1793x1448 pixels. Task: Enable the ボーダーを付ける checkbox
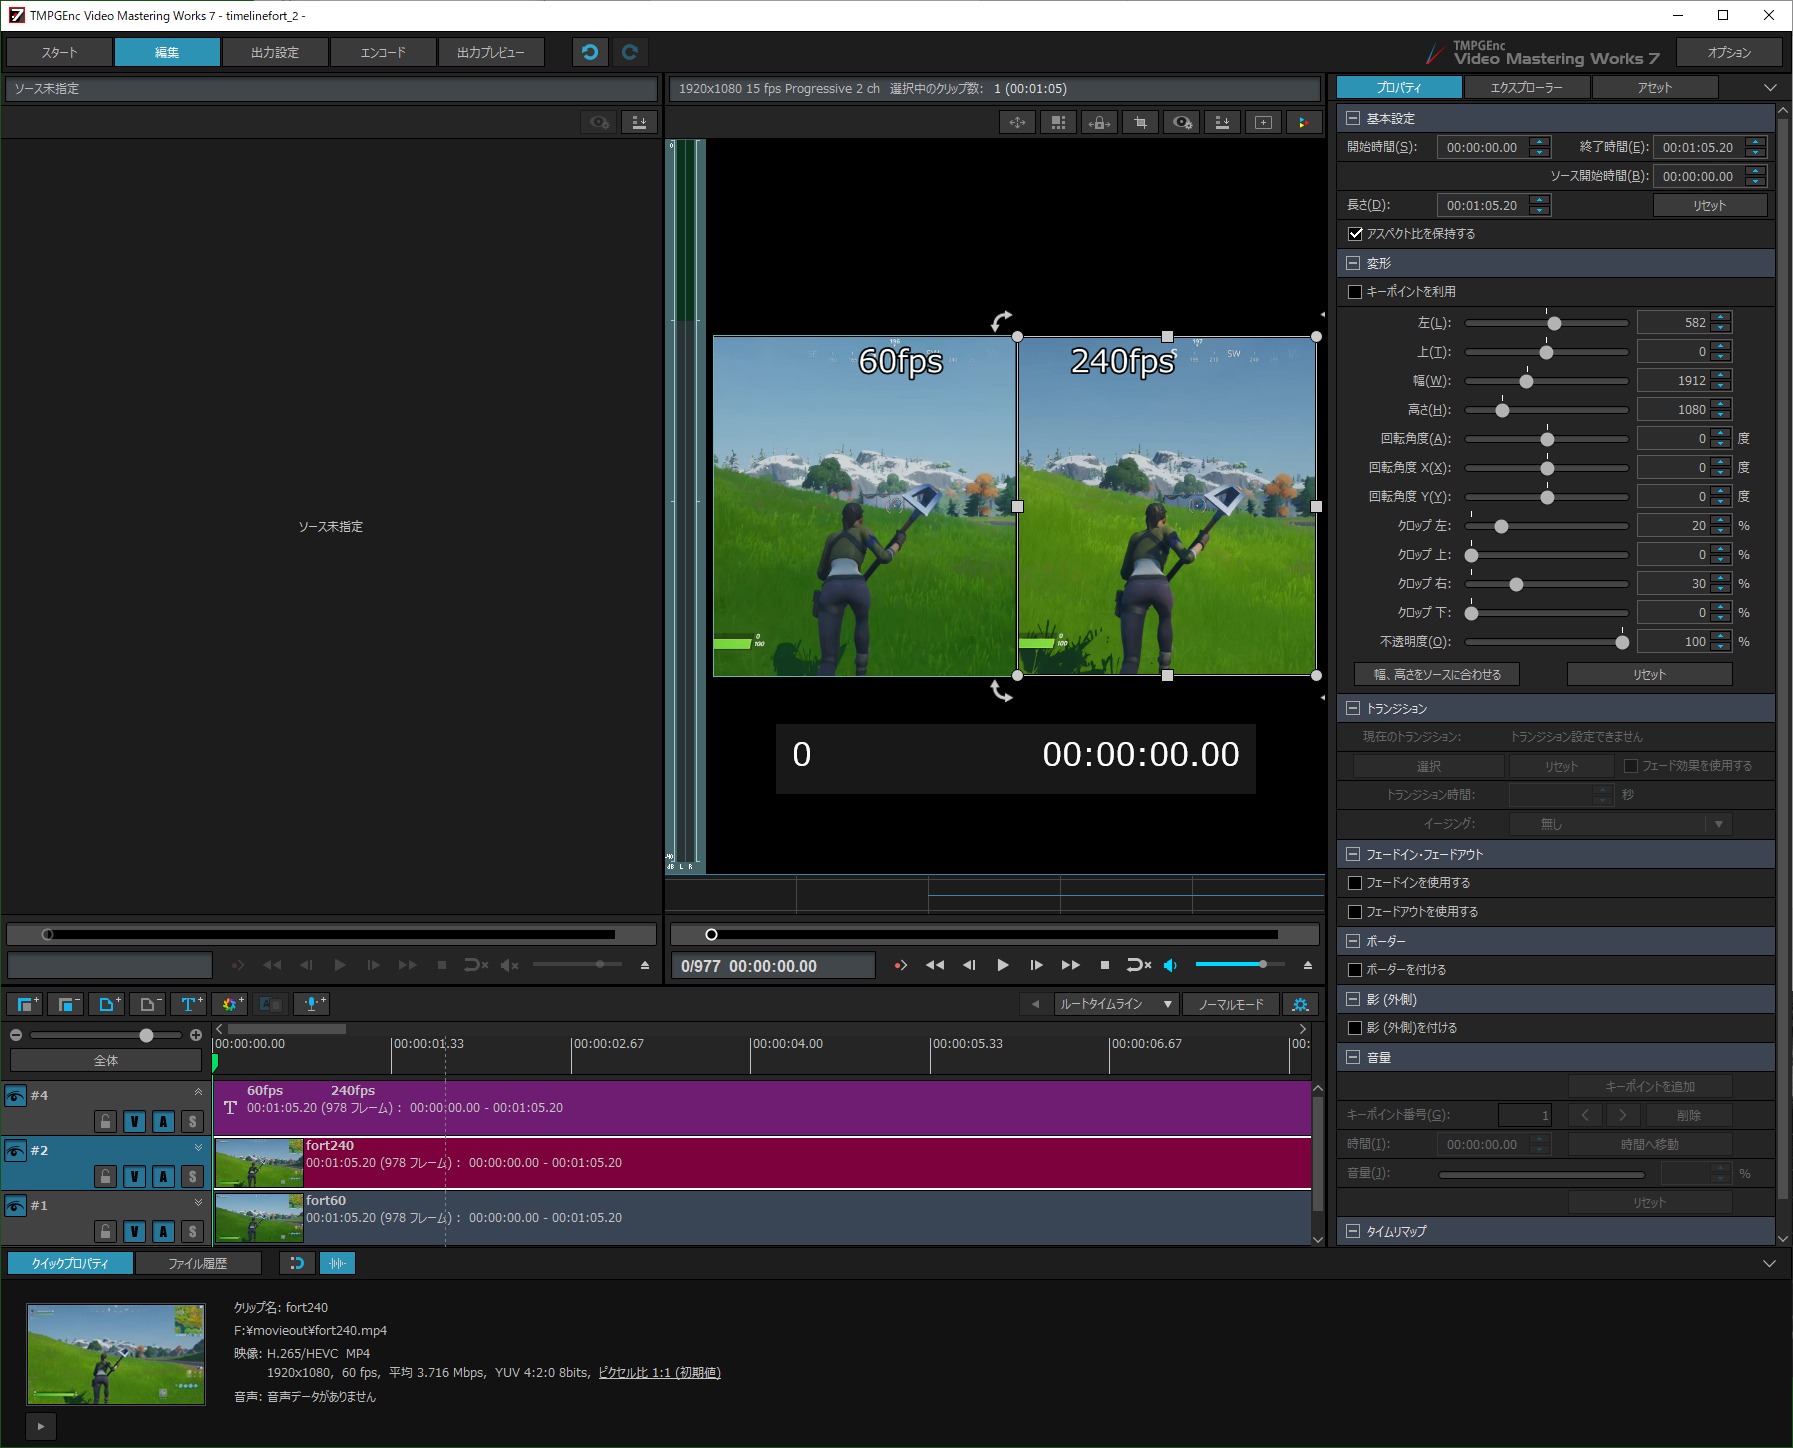tap(1355, 970)
